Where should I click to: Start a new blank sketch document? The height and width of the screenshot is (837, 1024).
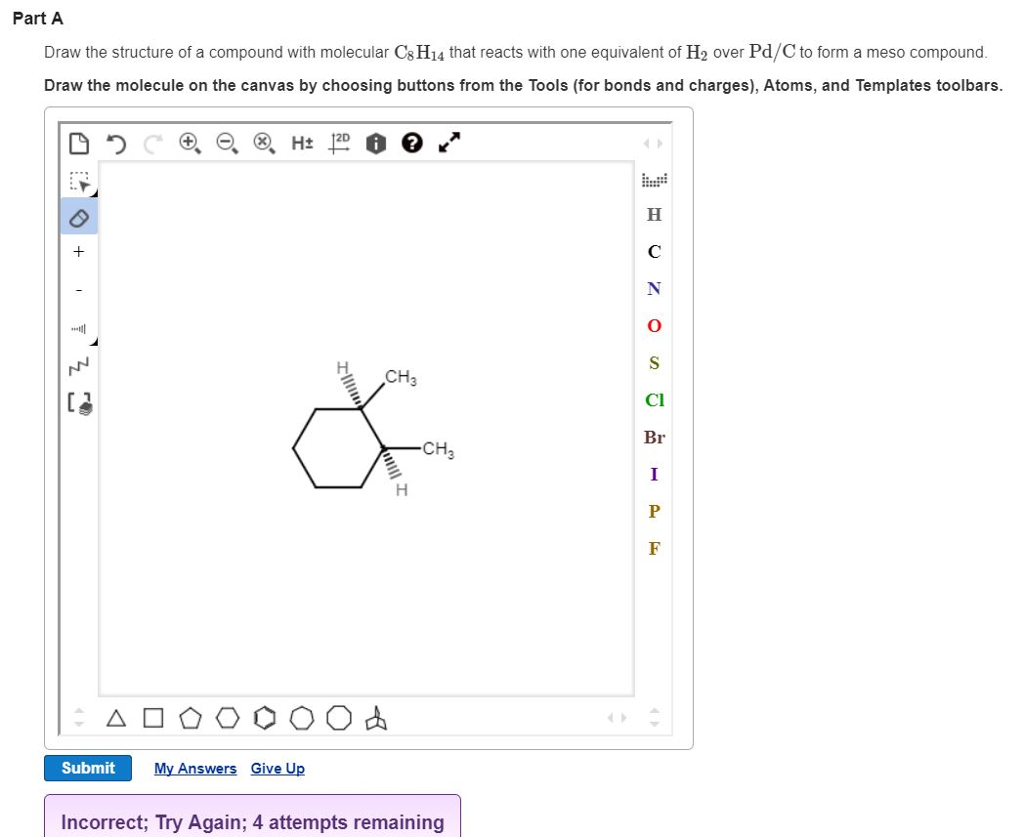pyautogui.click(x=79, y=143)
